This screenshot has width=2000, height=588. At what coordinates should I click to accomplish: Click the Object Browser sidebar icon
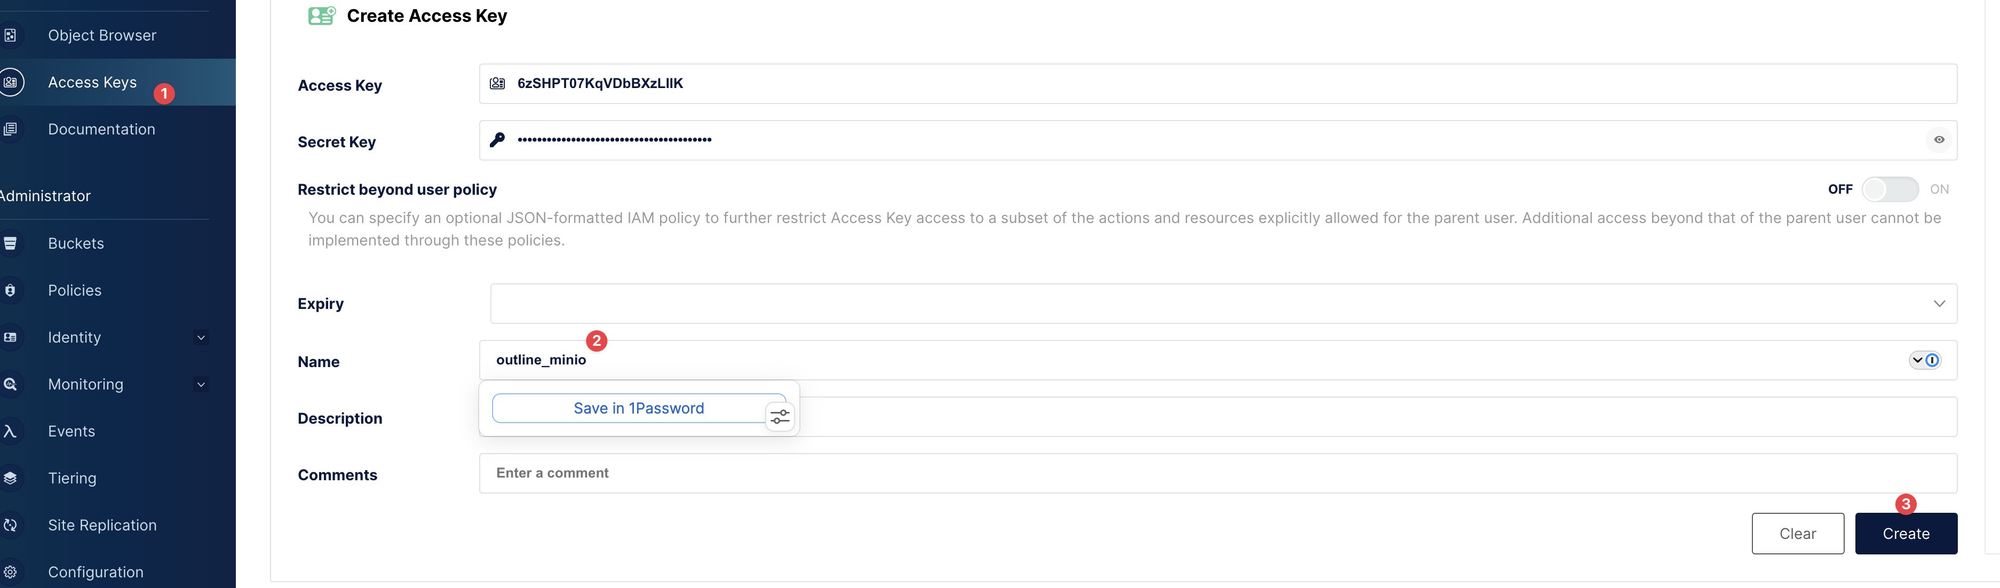click(10, 35)
